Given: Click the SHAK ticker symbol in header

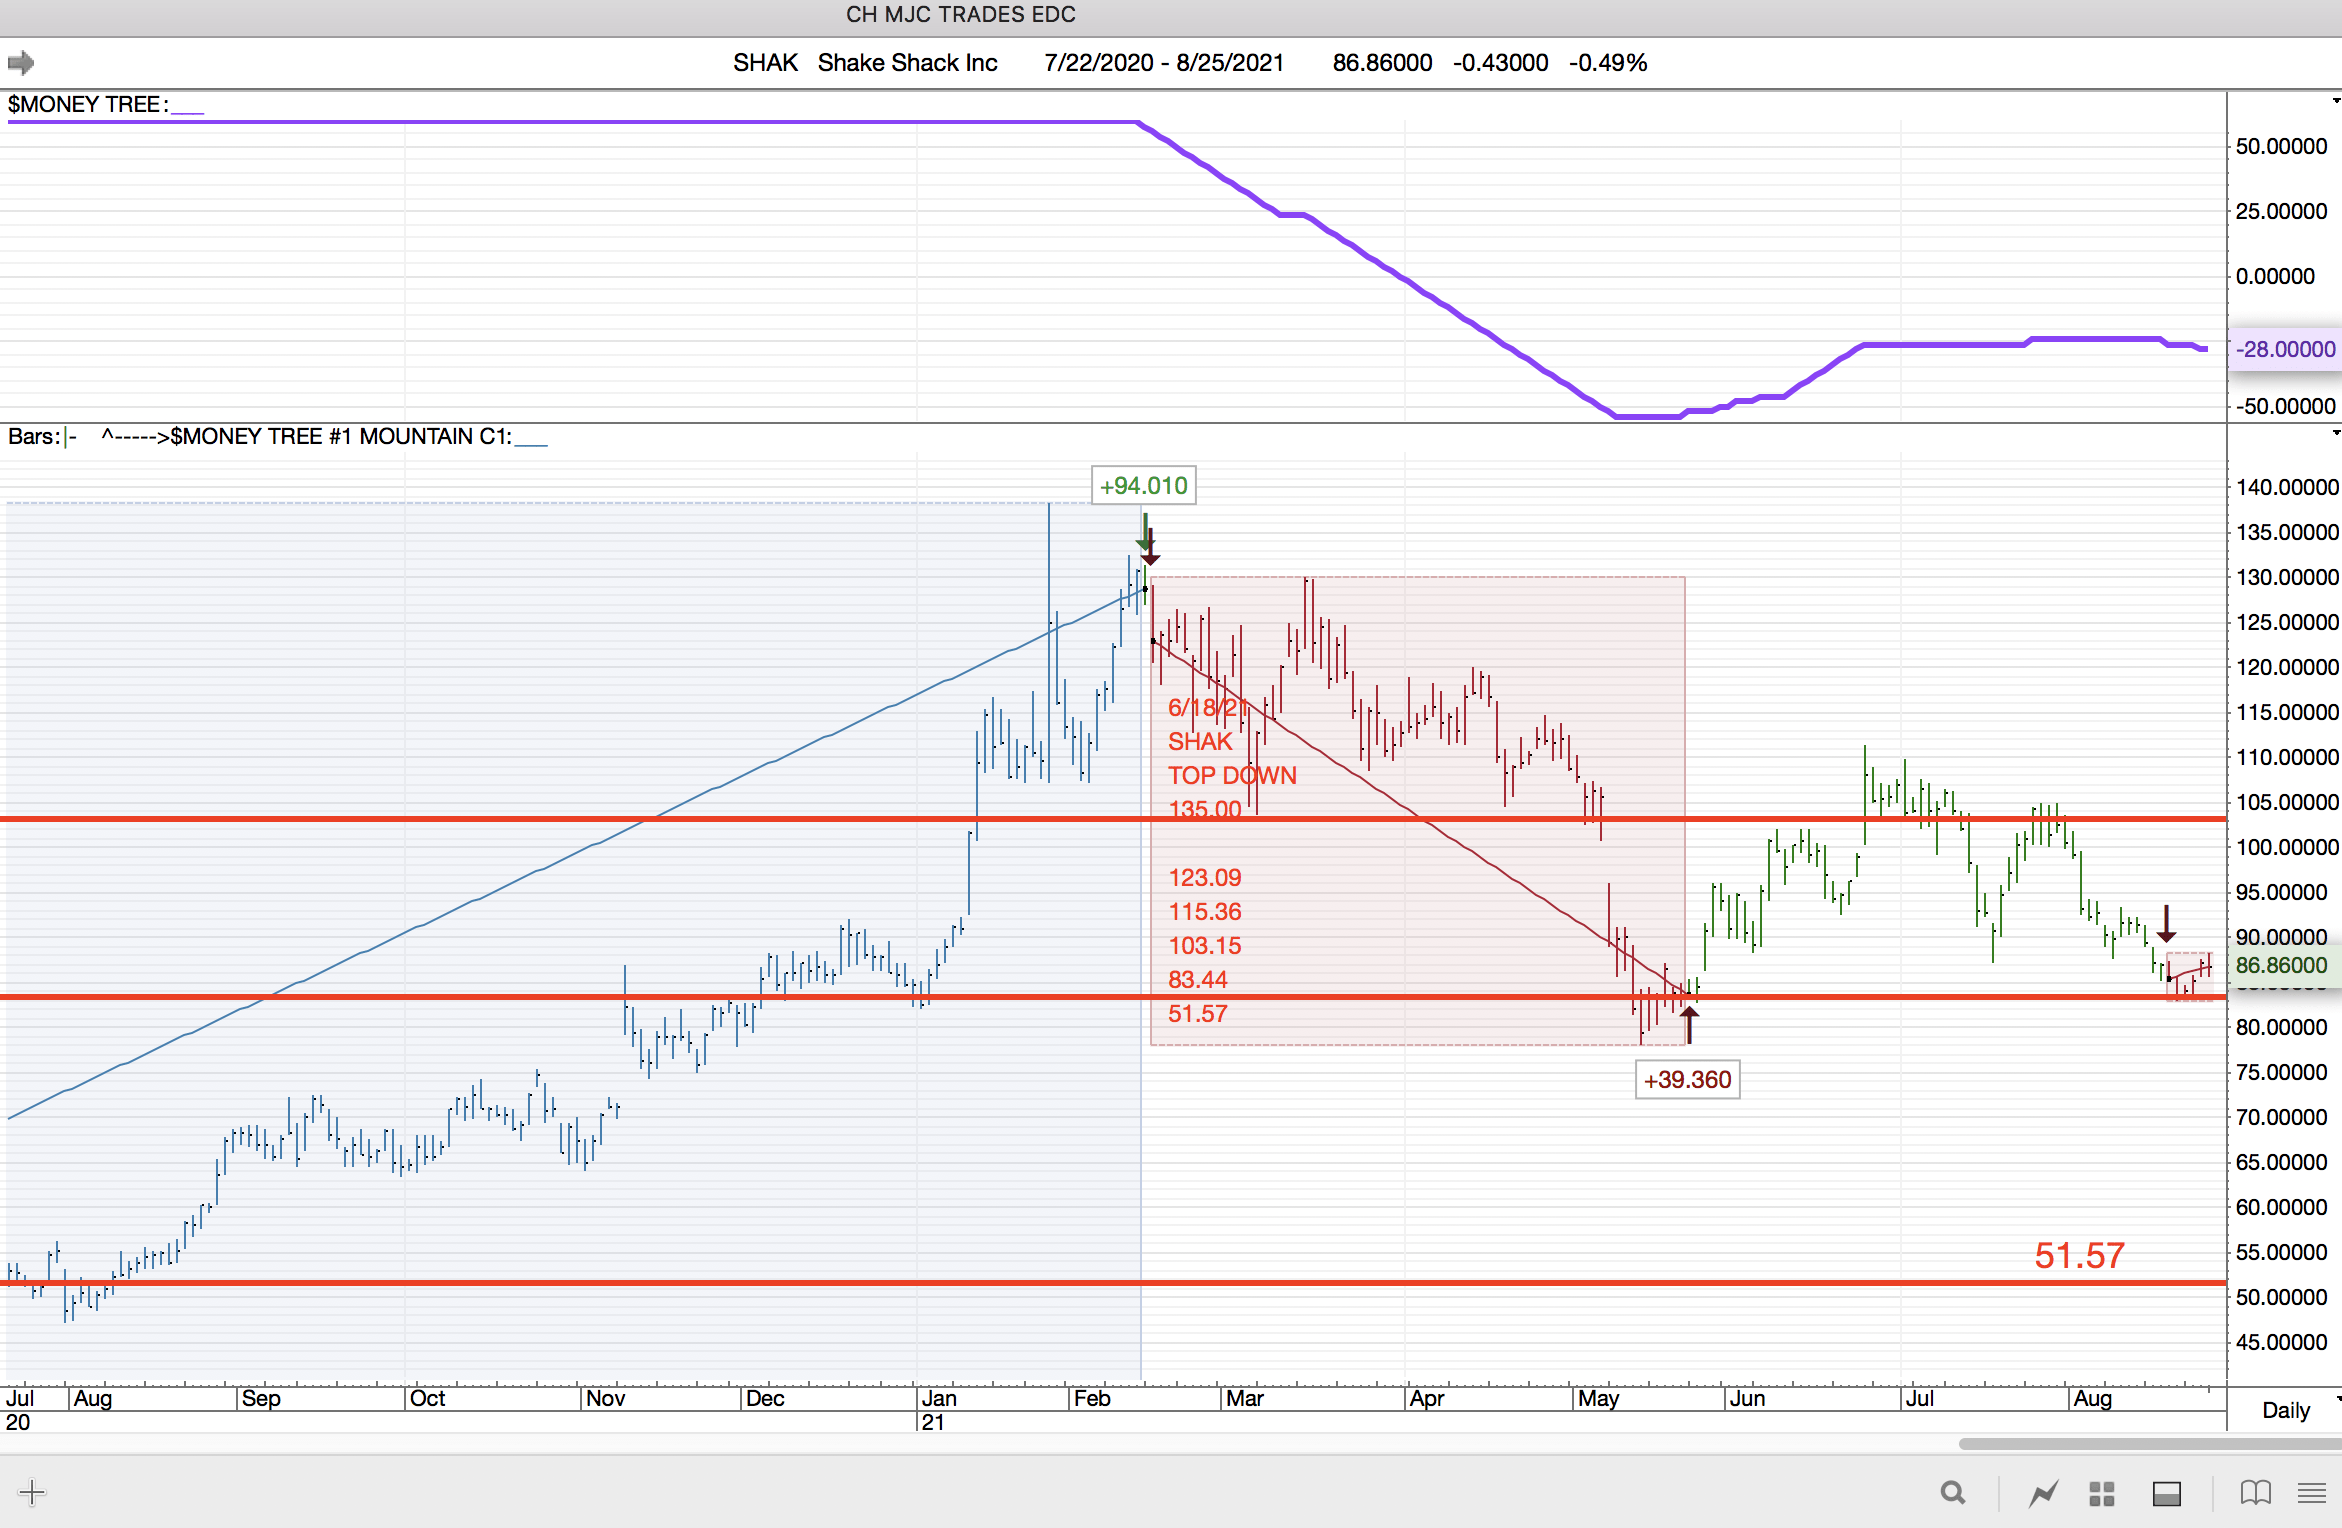Looking at the screenshot, I should (765, 63).
